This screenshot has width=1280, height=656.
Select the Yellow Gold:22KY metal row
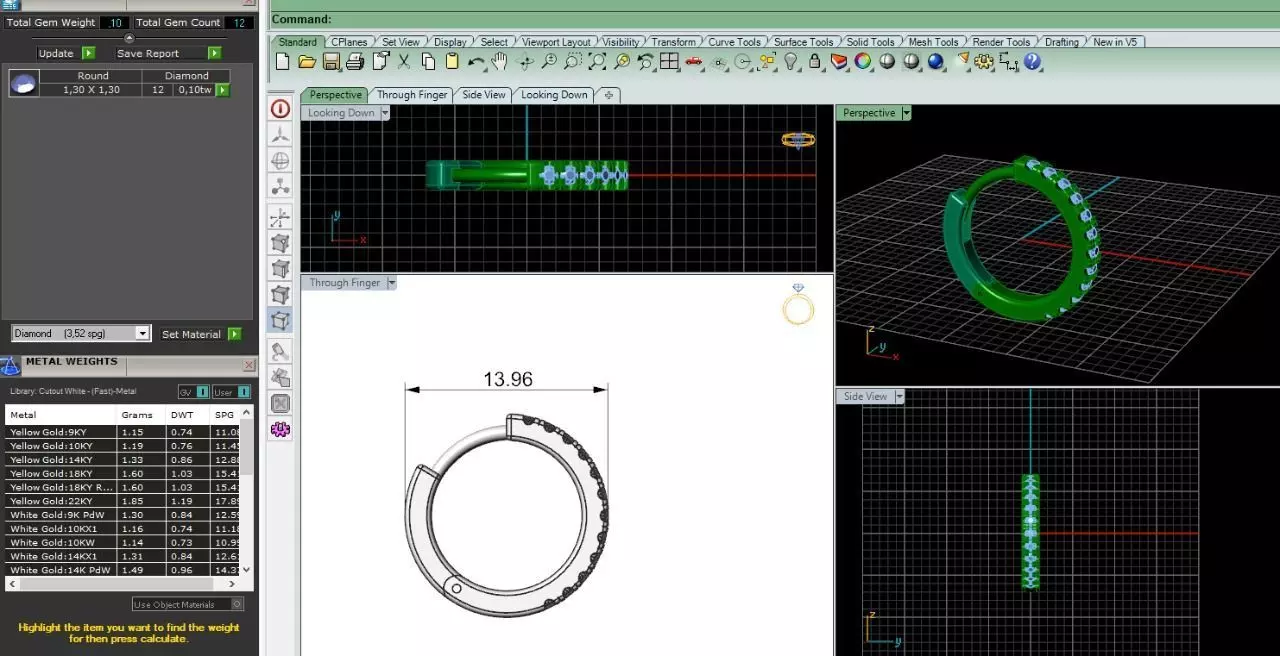pos(124,501)
